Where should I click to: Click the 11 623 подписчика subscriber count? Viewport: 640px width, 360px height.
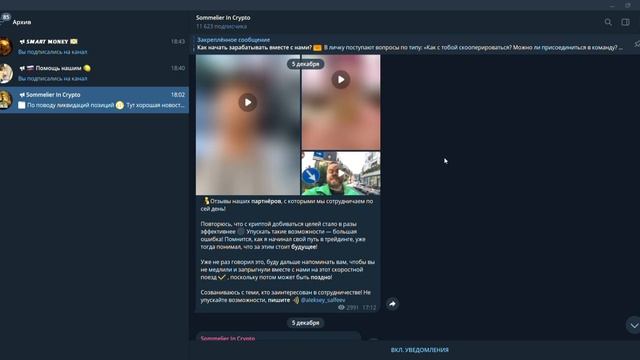(x=221, y=27)
